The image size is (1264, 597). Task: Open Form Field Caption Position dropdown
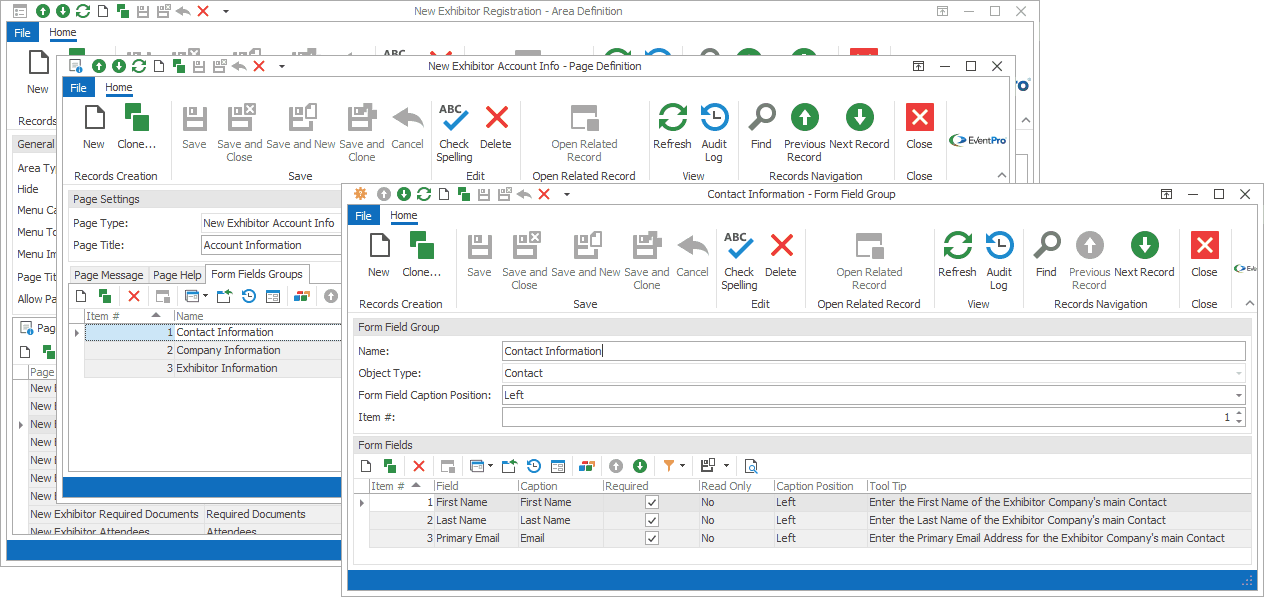click(1239, 395)
